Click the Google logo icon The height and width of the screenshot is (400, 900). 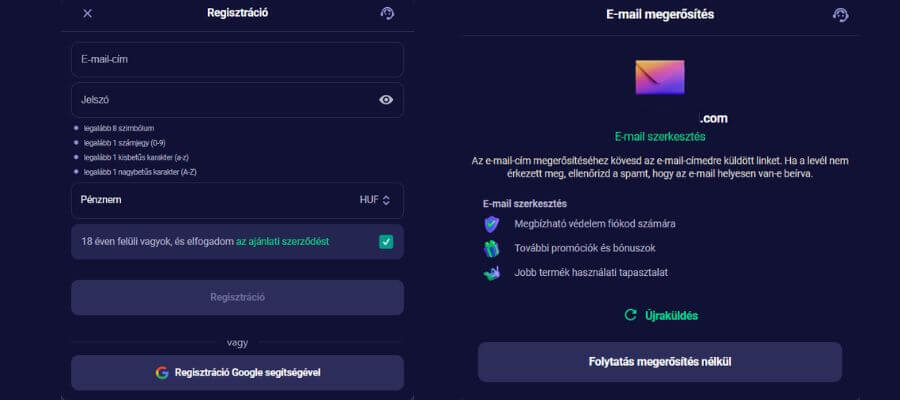(162, 373)
